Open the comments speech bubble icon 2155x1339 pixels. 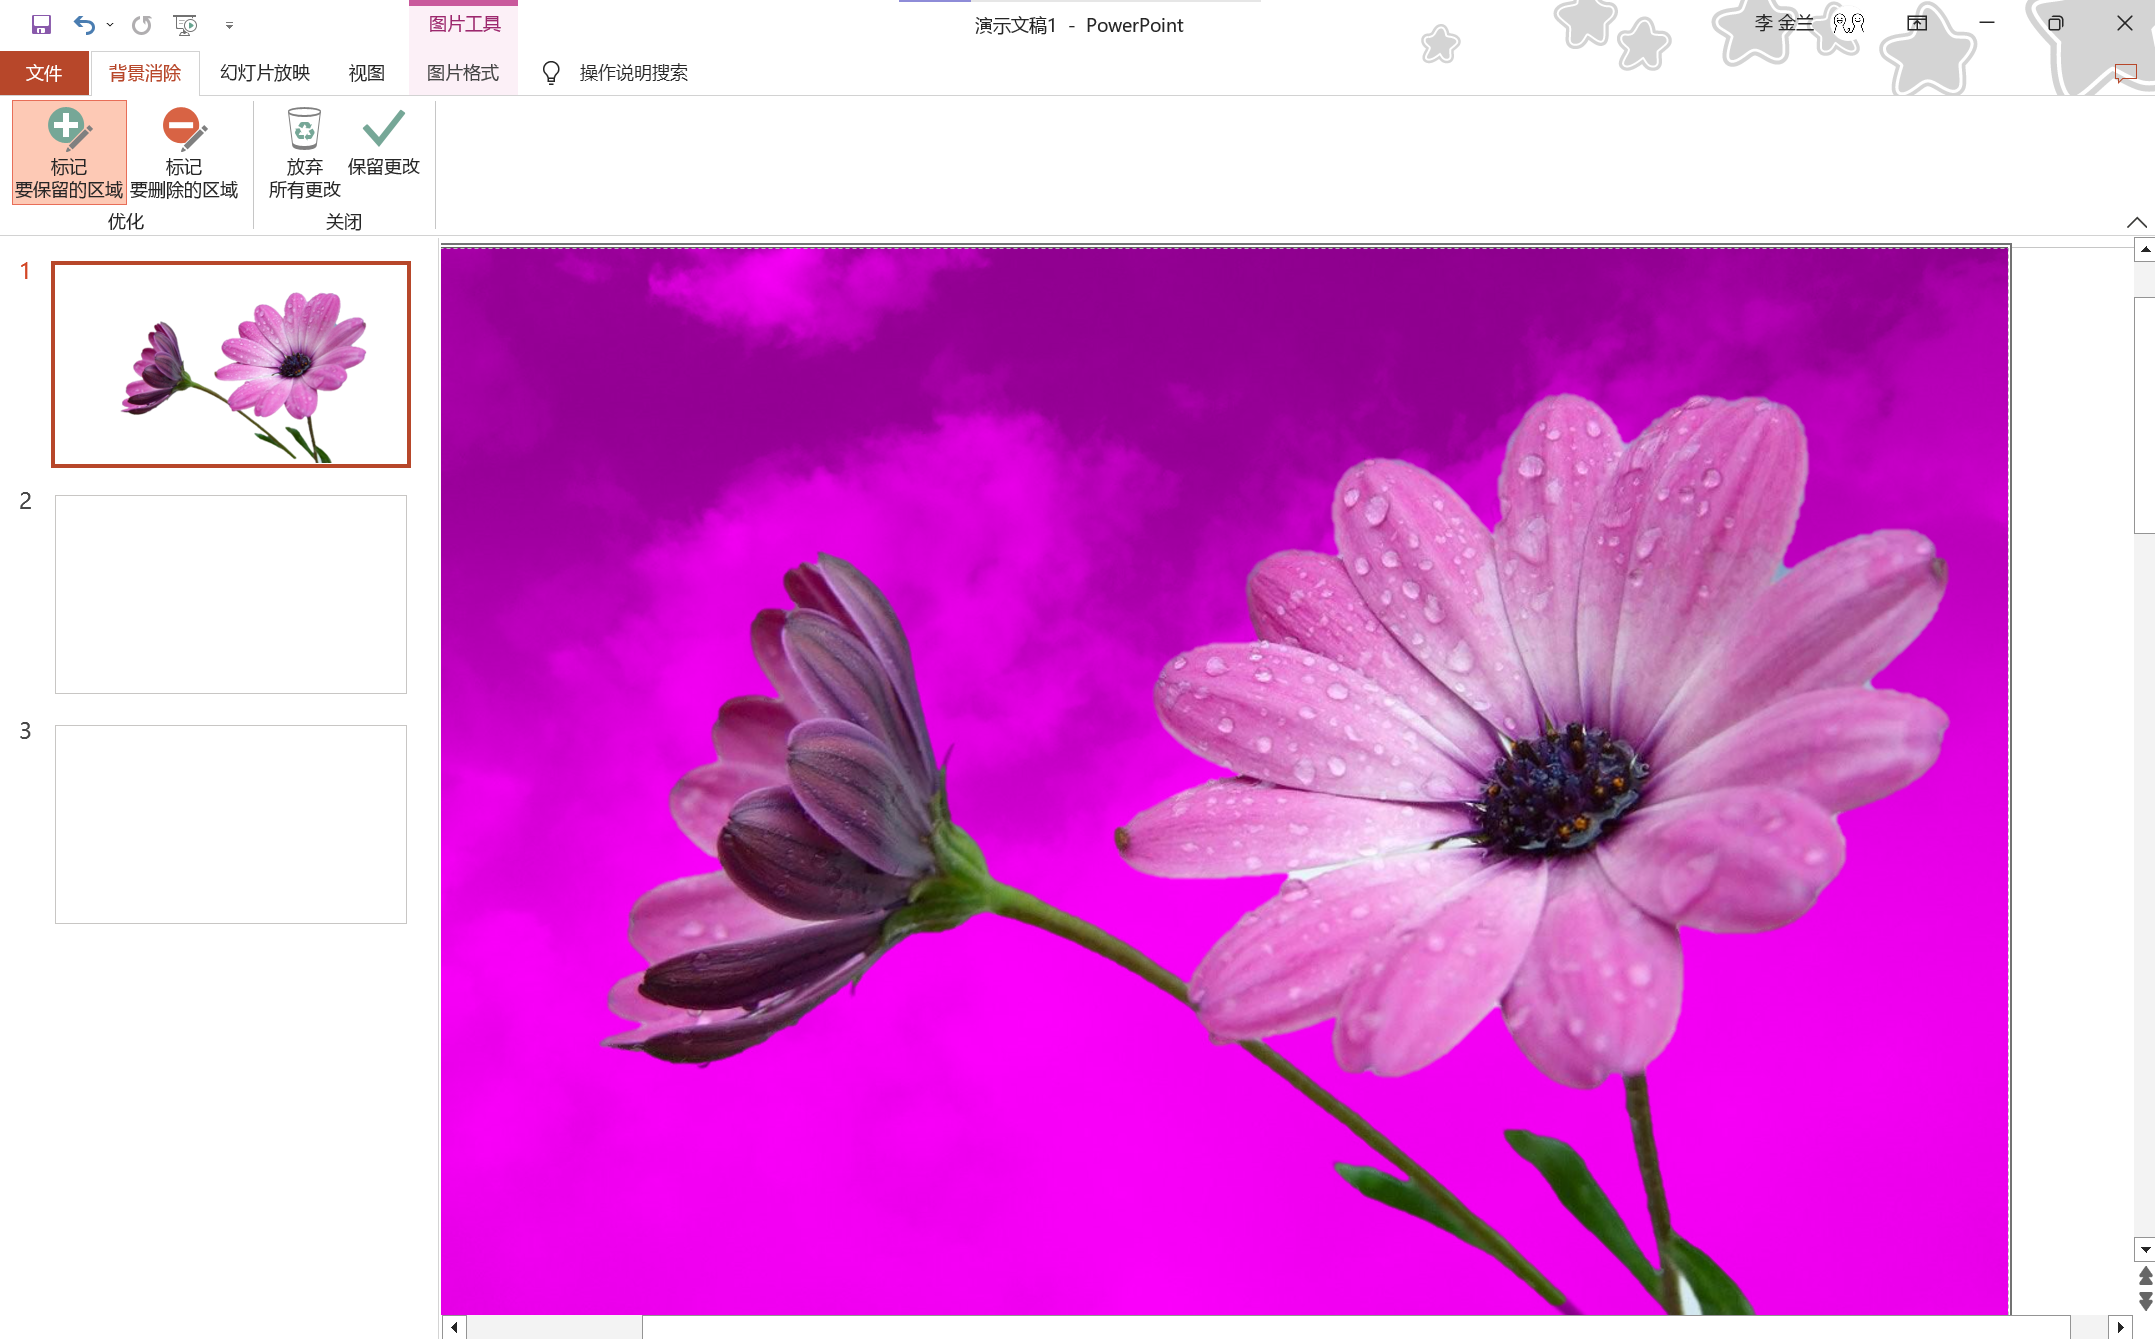tap(2125, 73)
